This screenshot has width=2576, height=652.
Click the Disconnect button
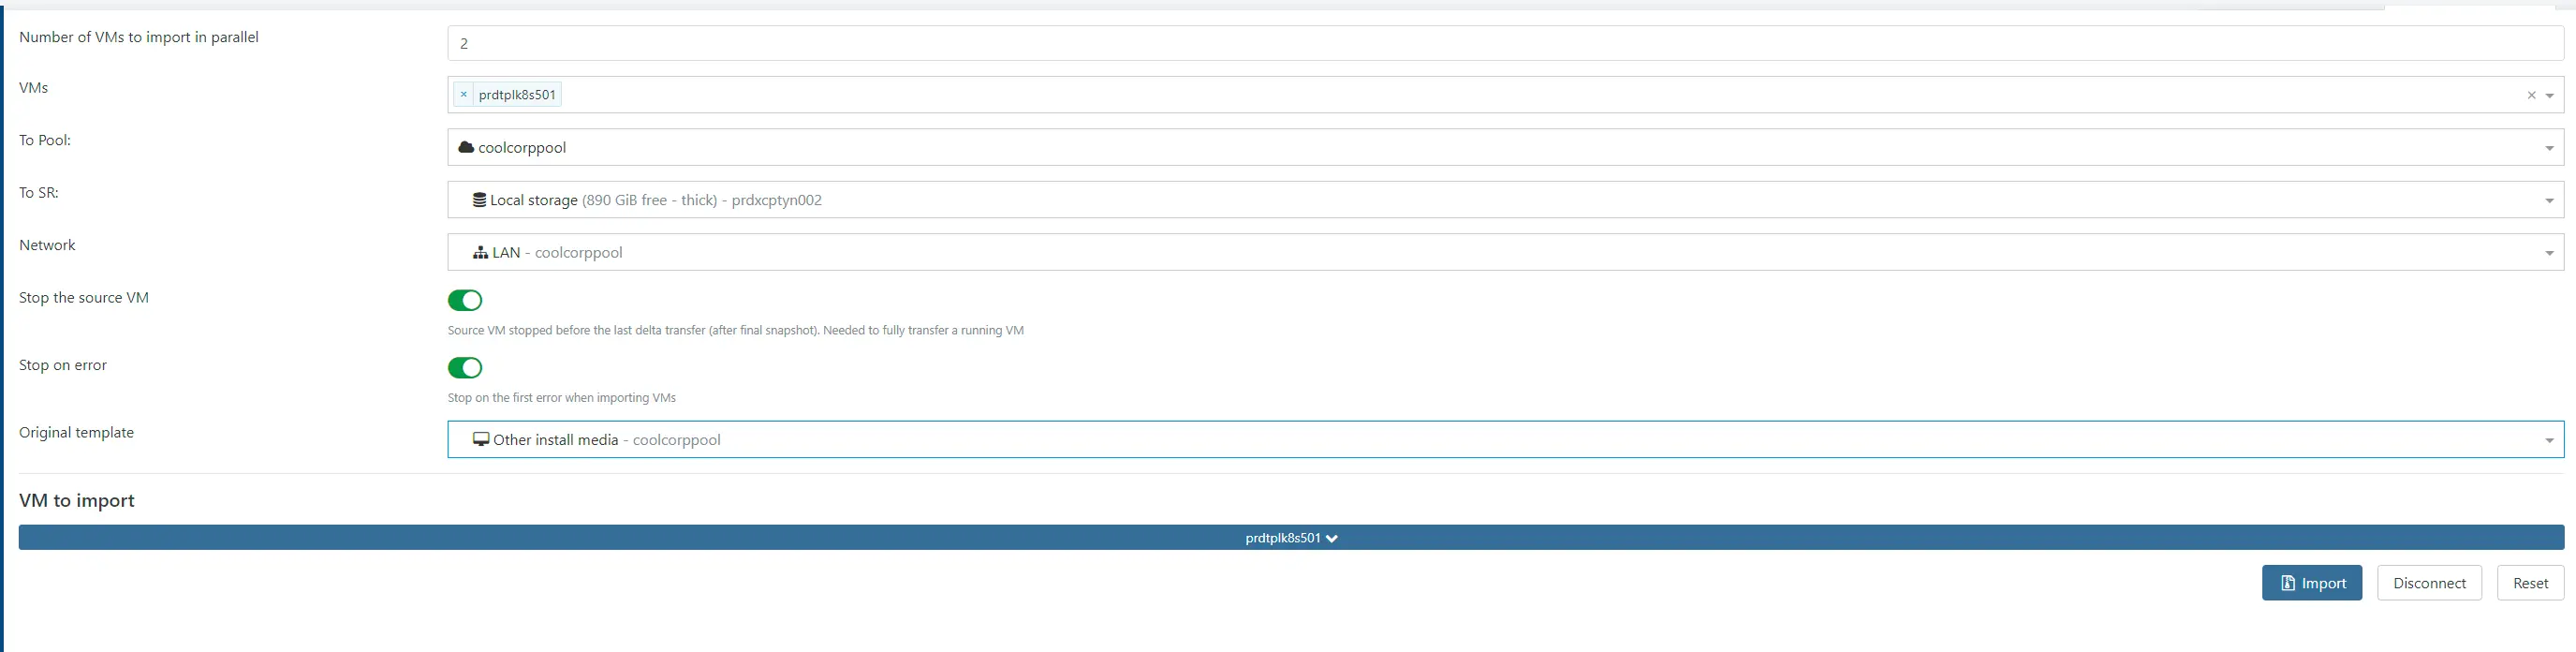2429,583
